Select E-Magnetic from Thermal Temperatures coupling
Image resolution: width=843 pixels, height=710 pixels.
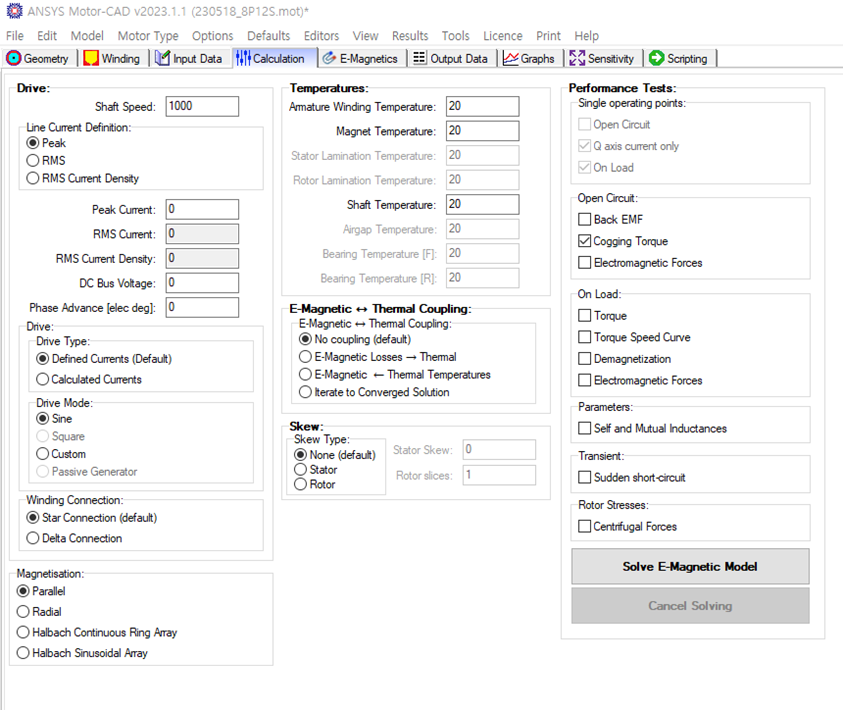point(305,374)
